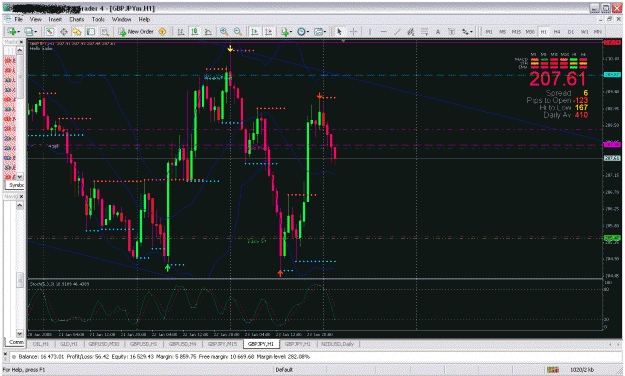The width and height of the screenshot is (625, 376).
Task: Toggle the Data Window crosshair-target icon
Action: click(x=63, y=31)
